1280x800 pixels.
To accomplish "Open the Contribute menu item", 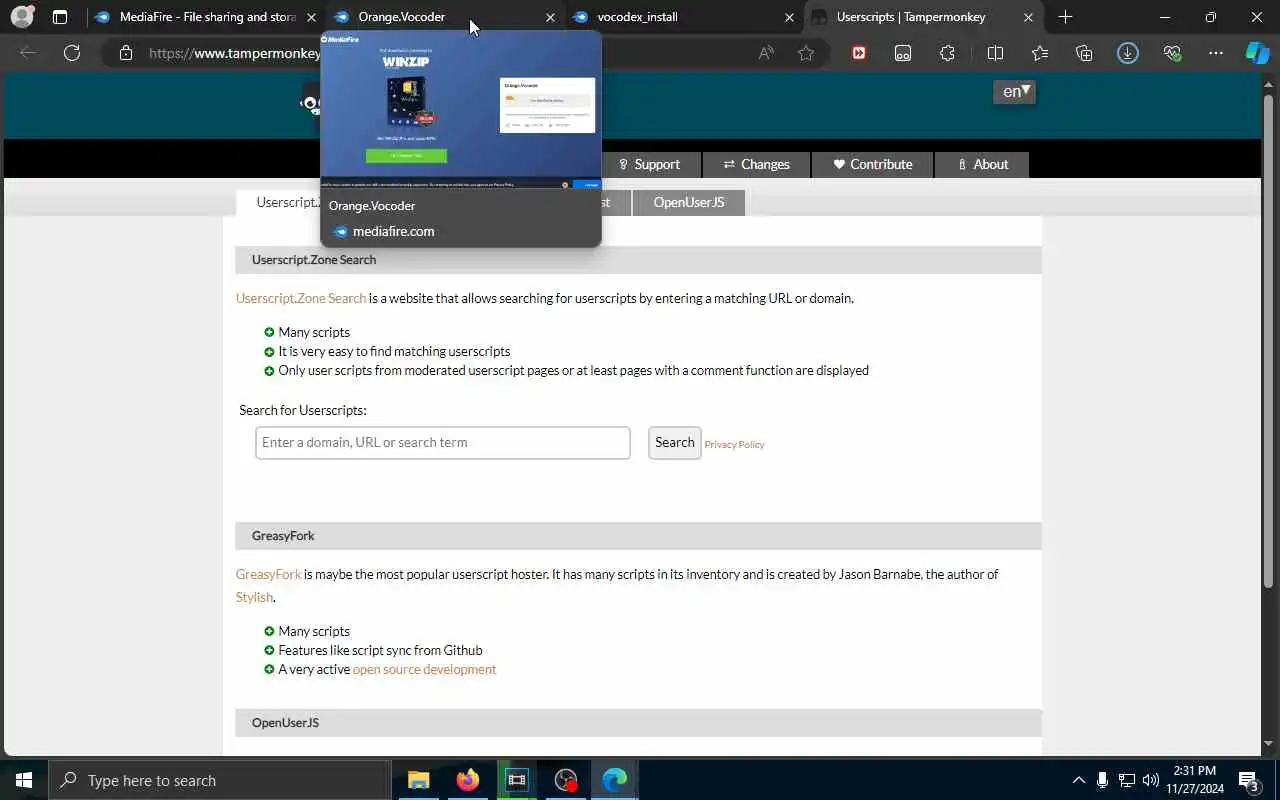I will tap(872, 165).
